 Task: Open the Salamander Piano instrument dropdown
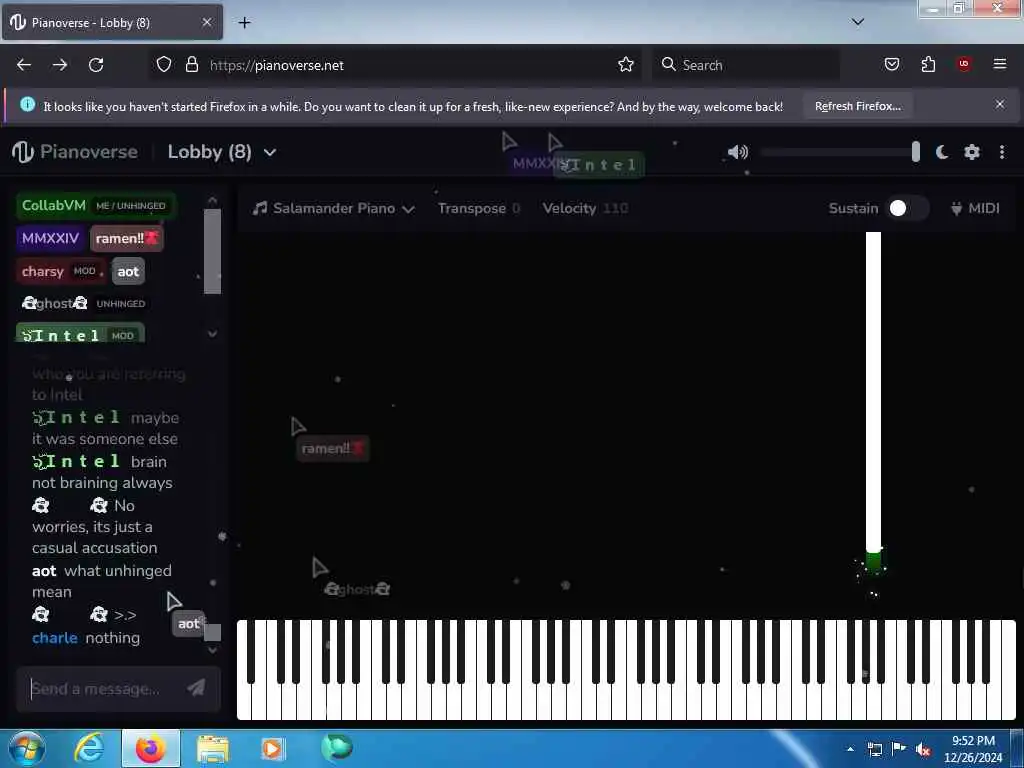pyautogui.click(x=334, y=208)
